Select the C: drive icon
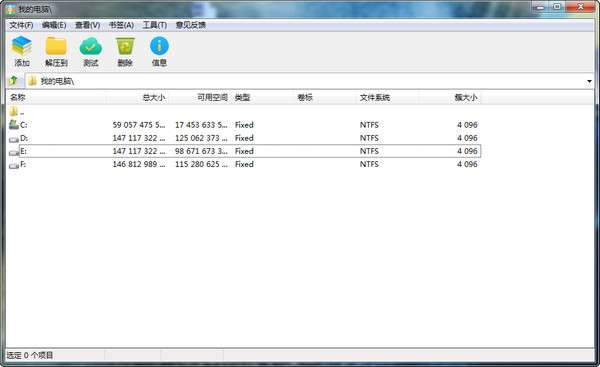 (14, 125)
